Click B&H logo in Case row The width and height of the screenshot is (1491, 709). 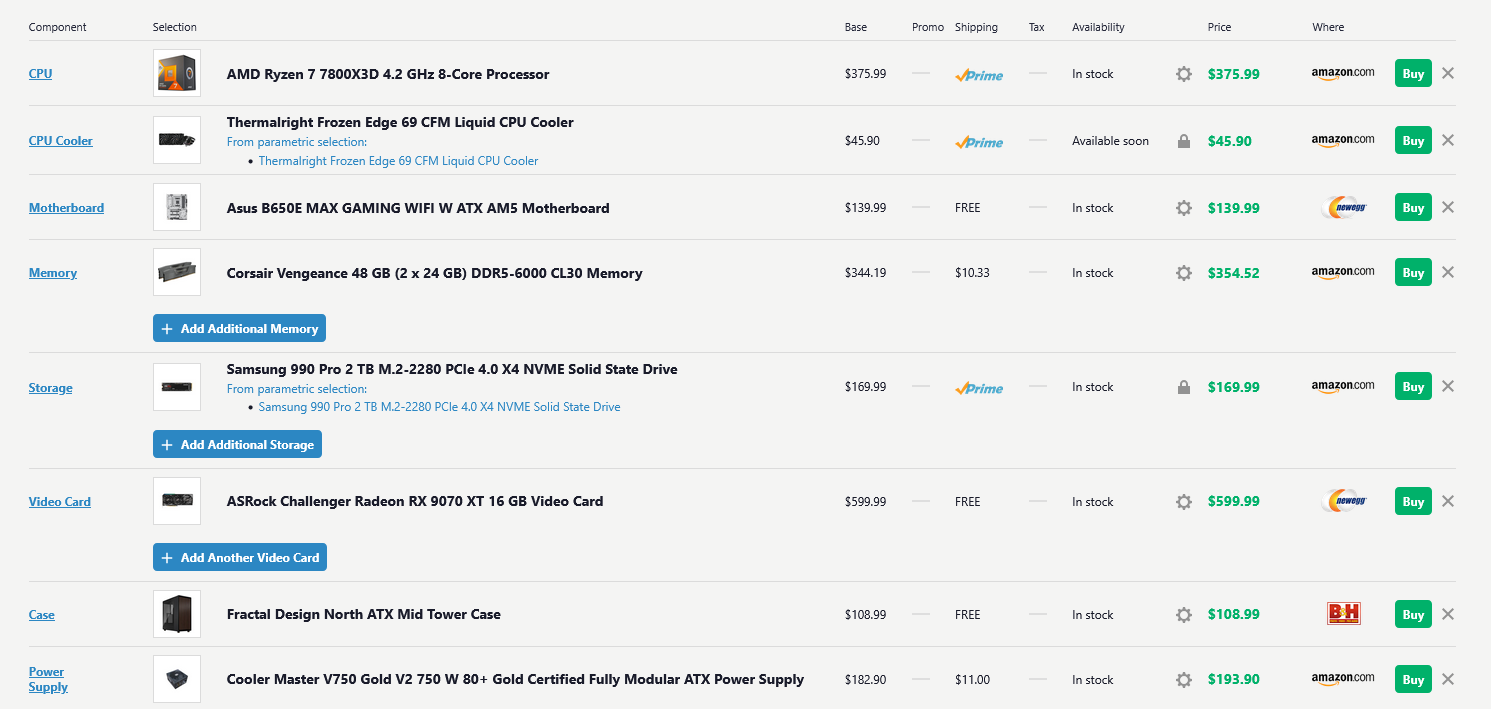click(x=1343, y=614)
